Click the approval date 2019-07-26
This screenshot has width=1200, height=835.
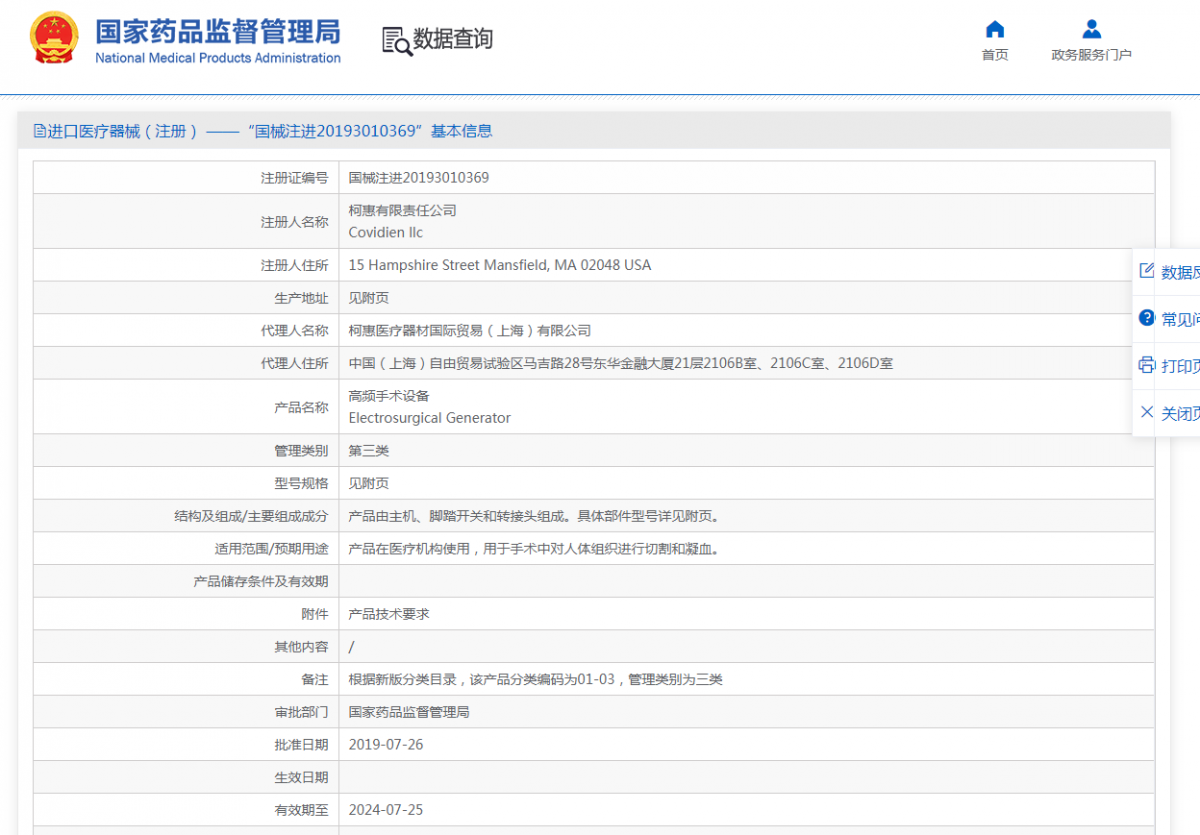point(386,745)
